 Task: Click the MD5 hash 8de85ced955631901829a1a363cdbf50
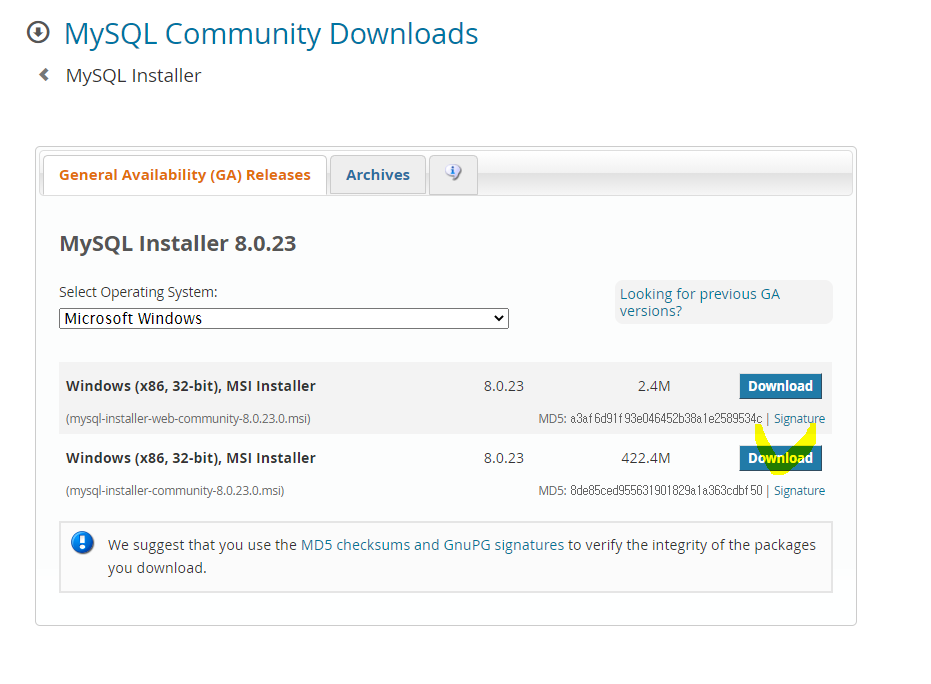[666, 490]
